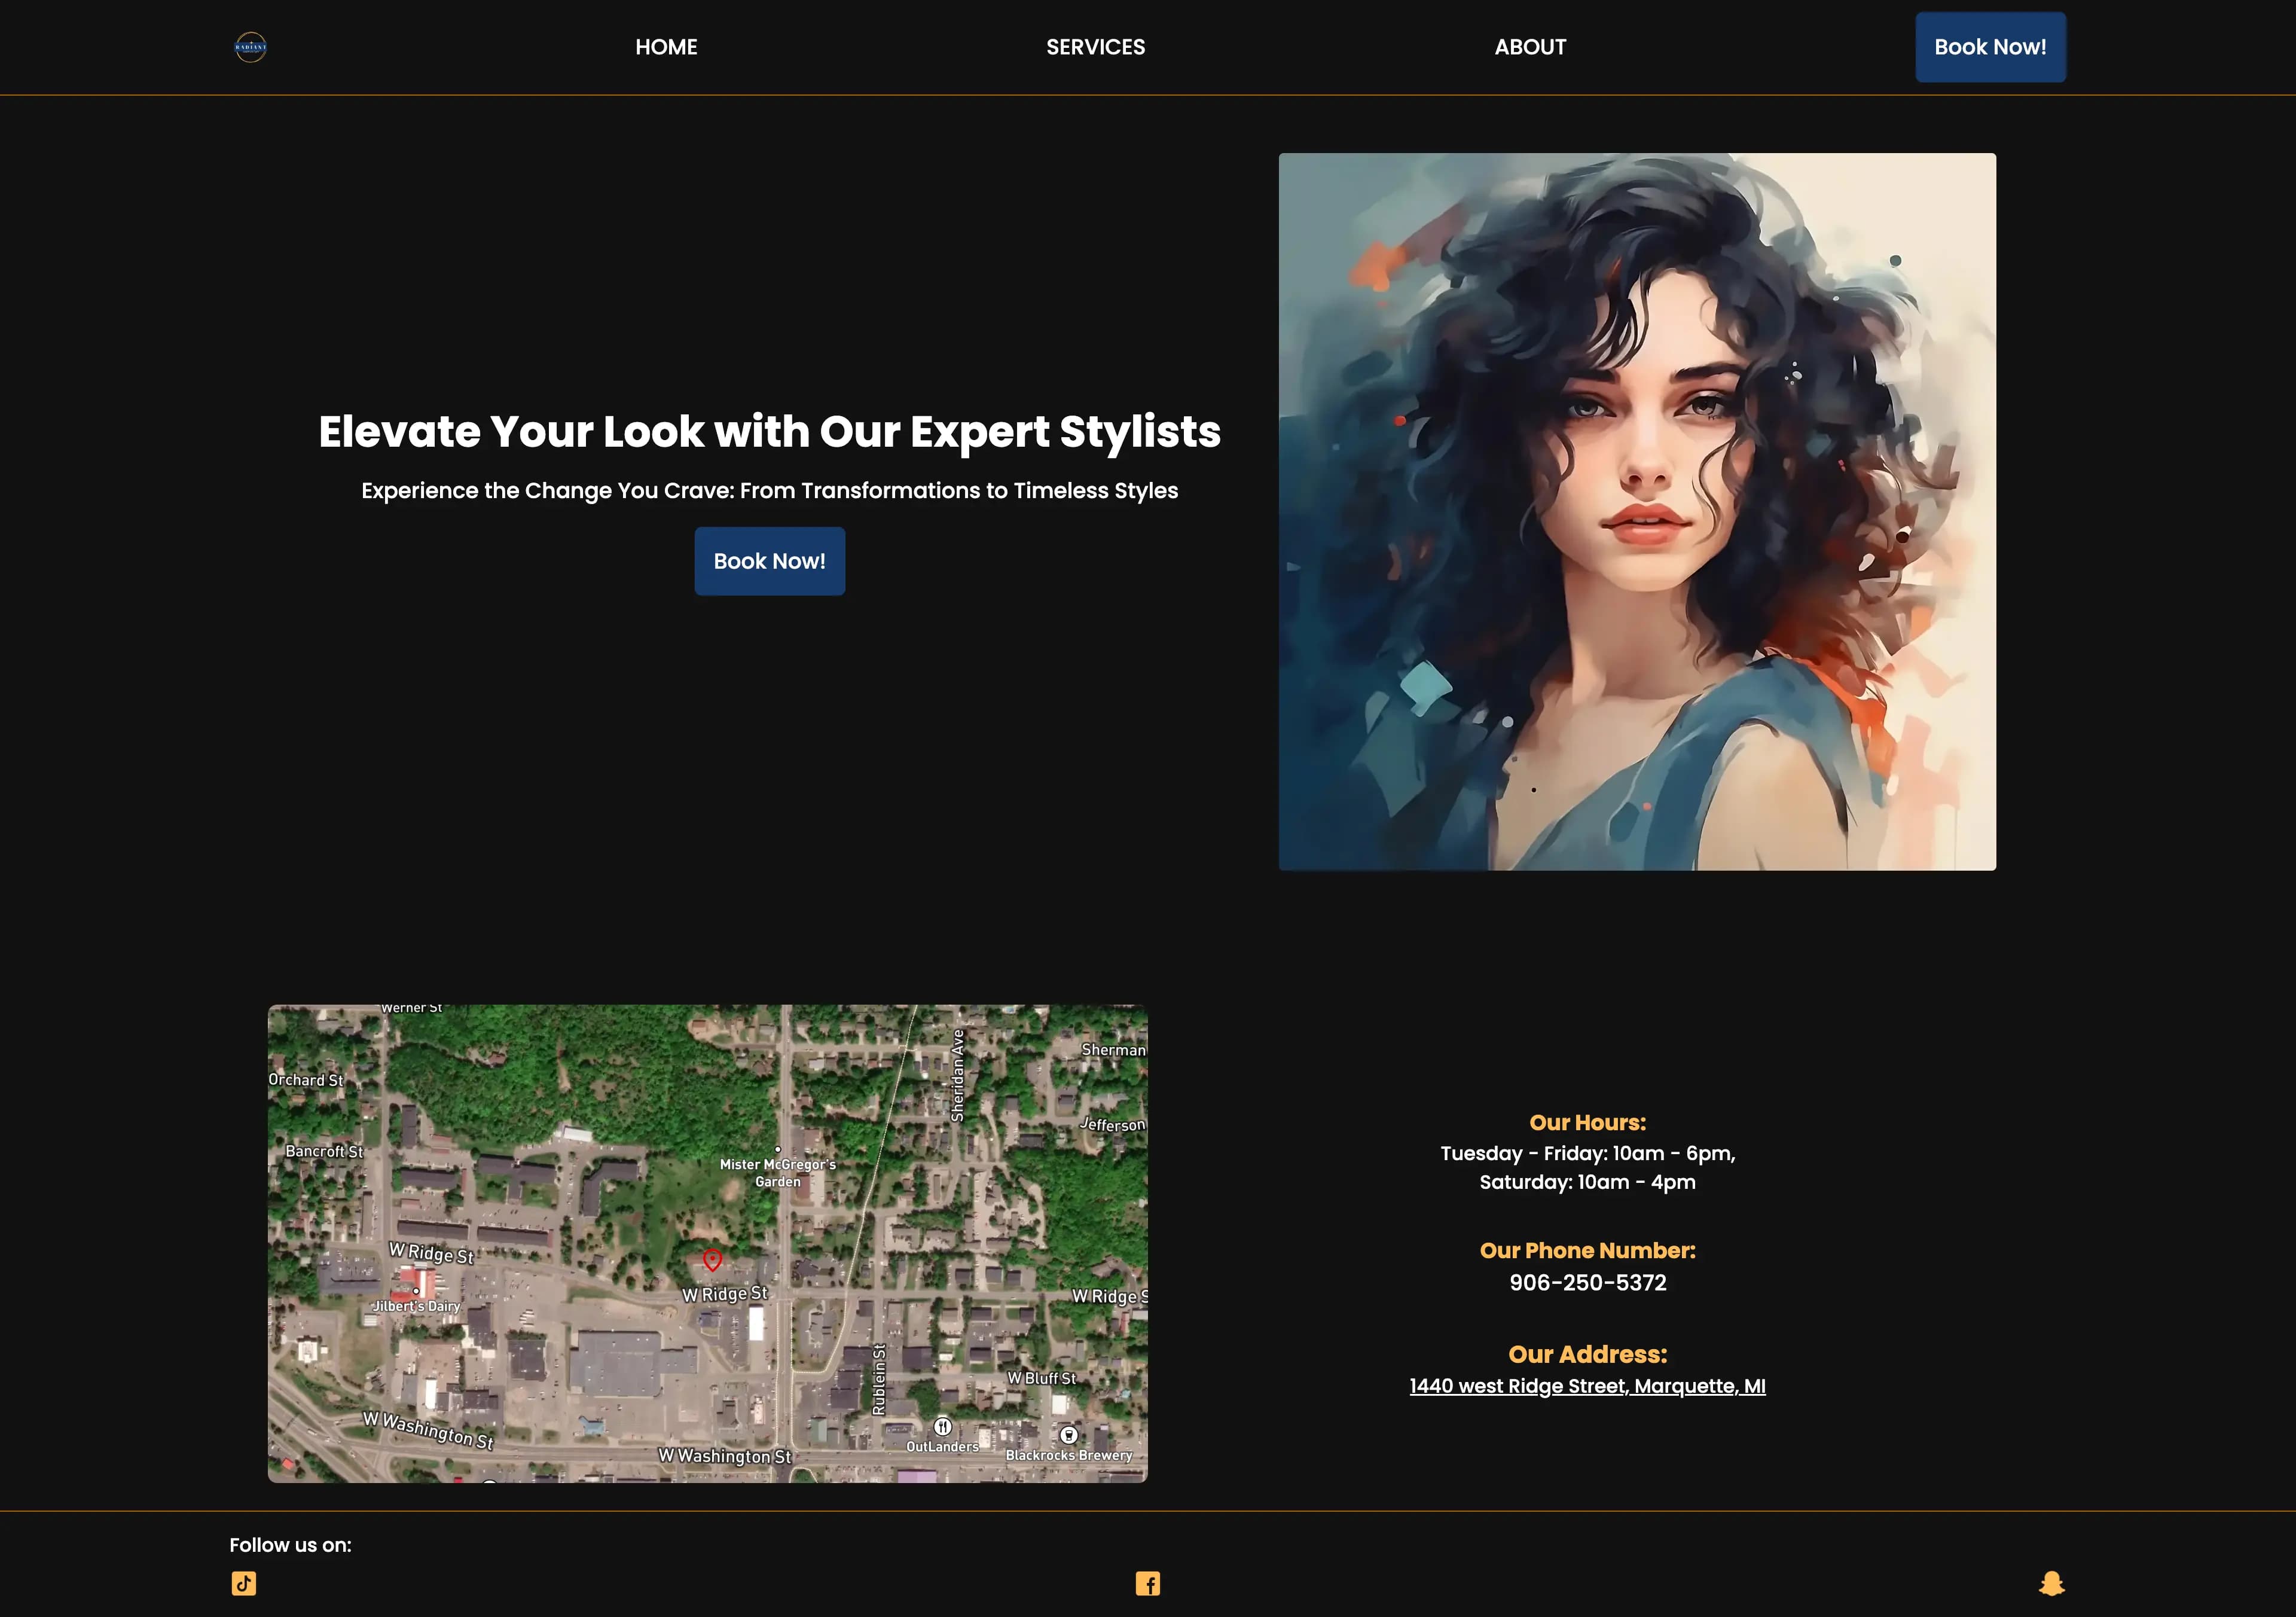Open the Snapchat ghost icon
This screenshot has width=2296, height=1617.
(2051, 1583)
